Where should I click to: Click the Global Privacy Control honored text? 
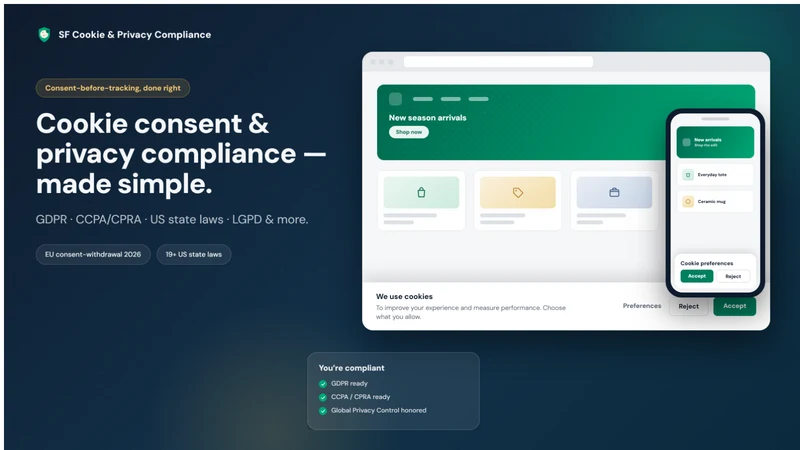(x=379, y=411)
